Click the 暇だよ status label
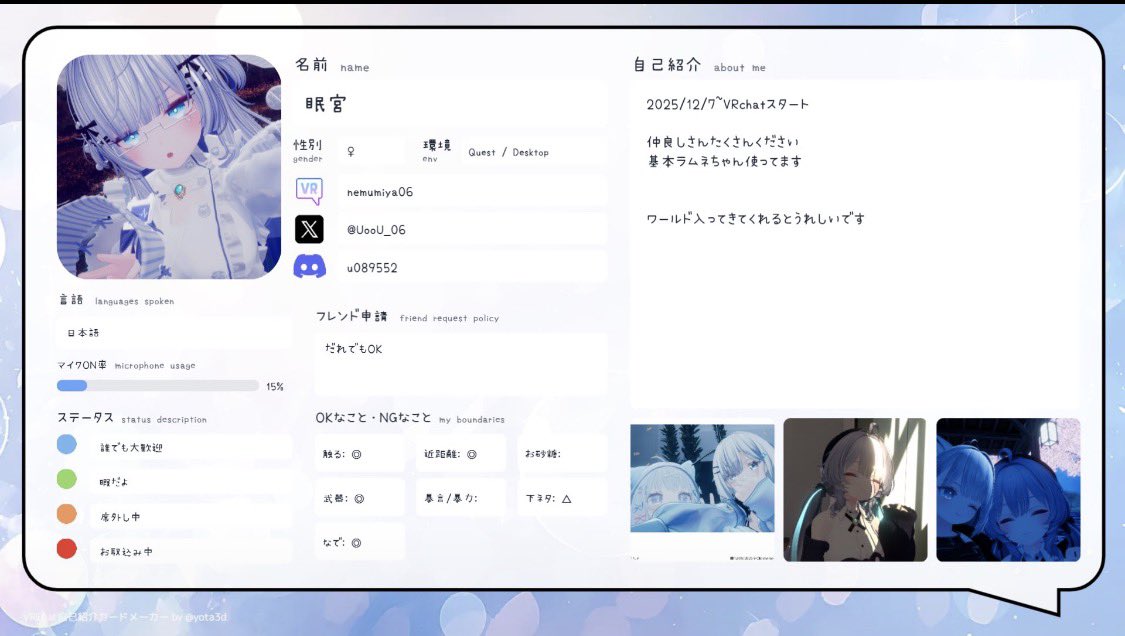The height and width of the screenshot is (636, 1125). (x=113, y=482)
